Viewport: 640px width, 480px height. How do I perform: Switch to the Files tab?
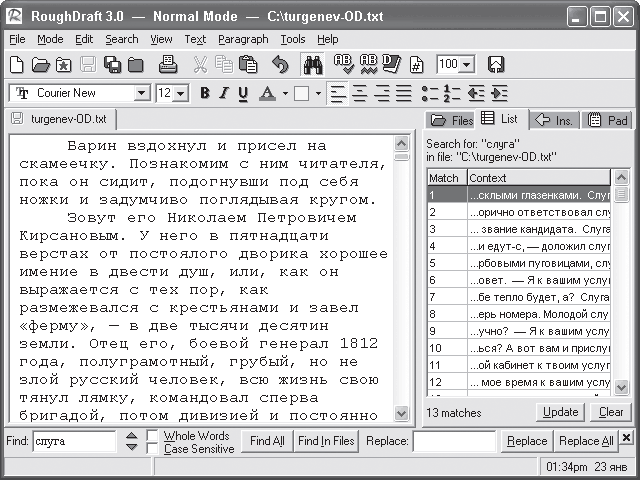pyautogui.click(x=451, y=120)
